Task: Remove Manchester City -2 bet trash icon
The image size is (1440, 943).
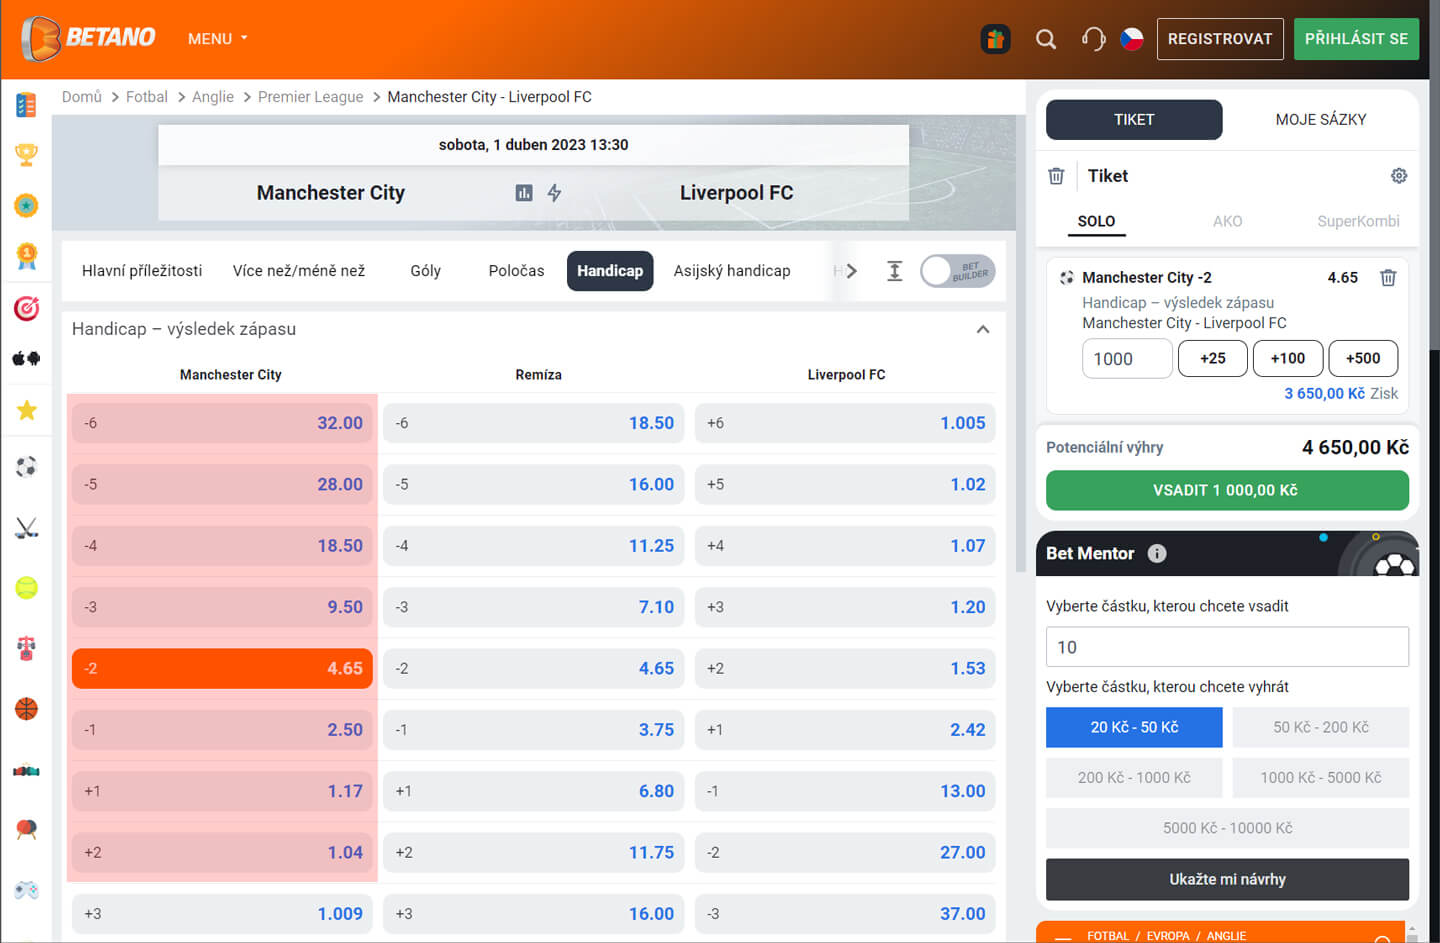Action: point(1388,277)
